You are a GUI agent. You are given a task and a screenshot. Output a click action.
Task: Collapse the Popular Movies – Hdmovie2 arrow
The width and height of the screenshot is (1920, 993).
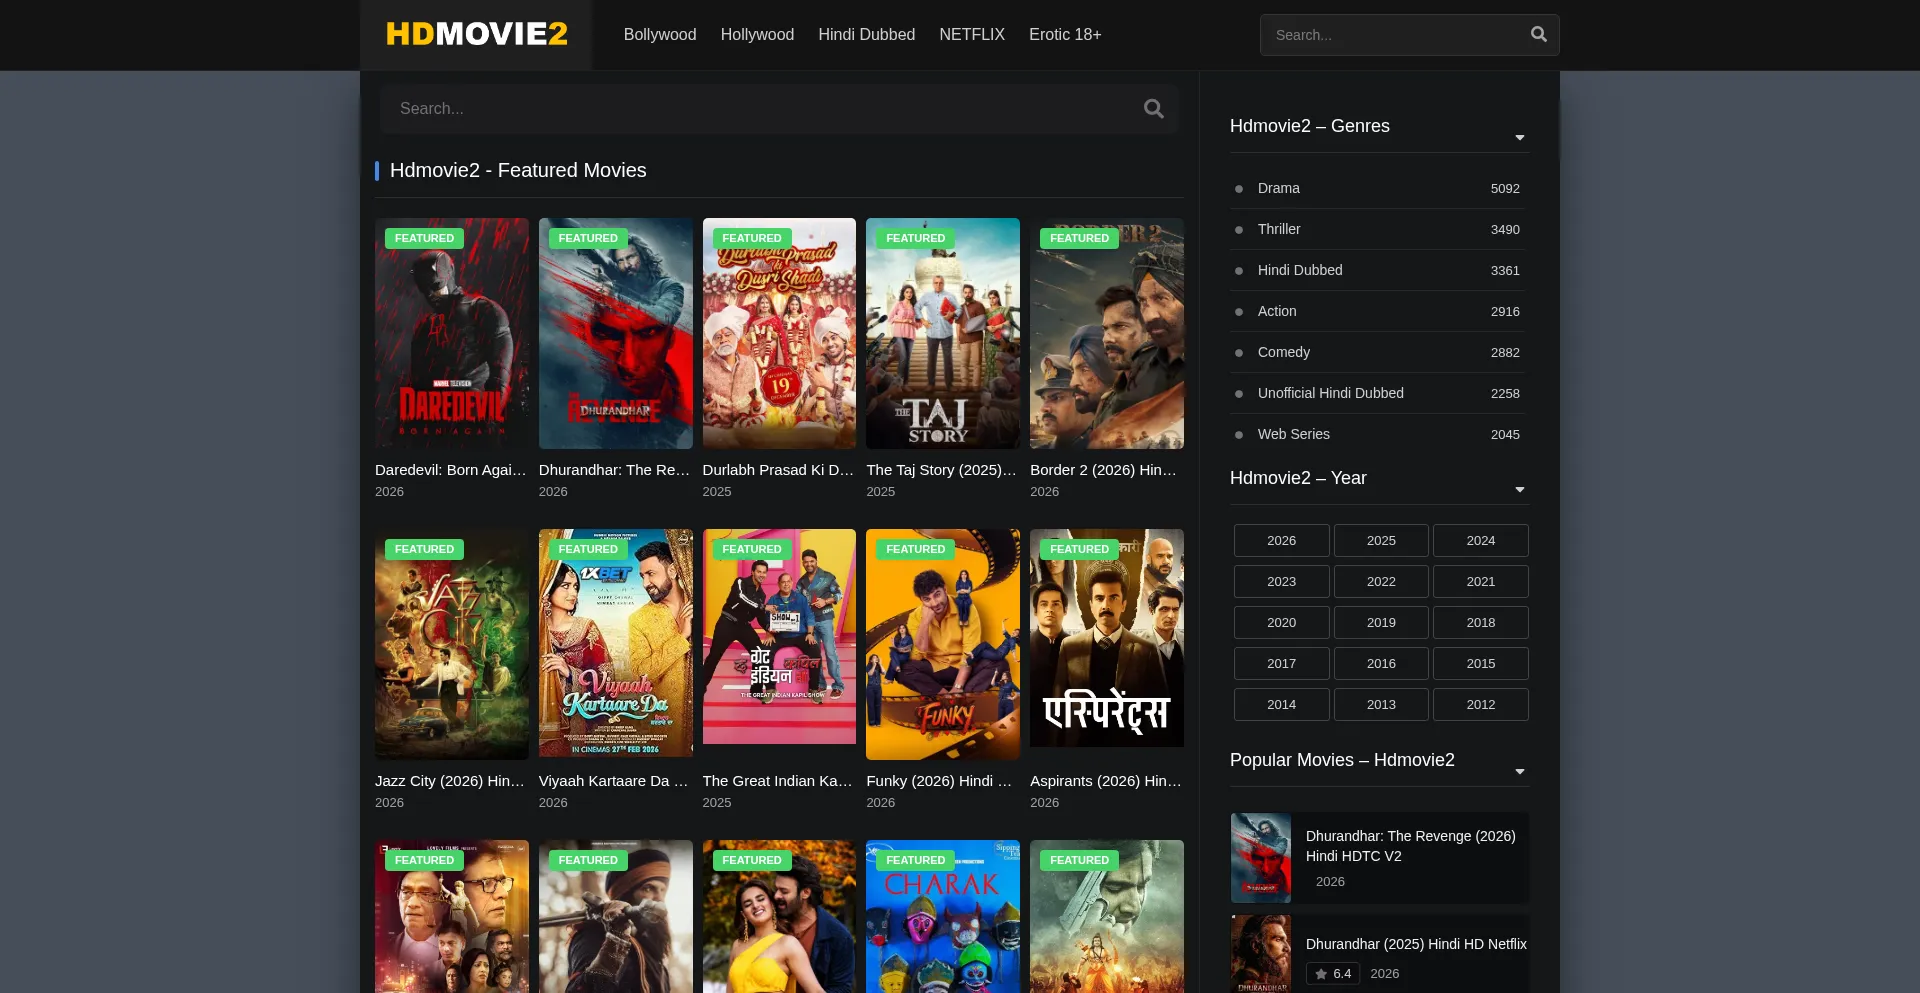point(1520,772)
